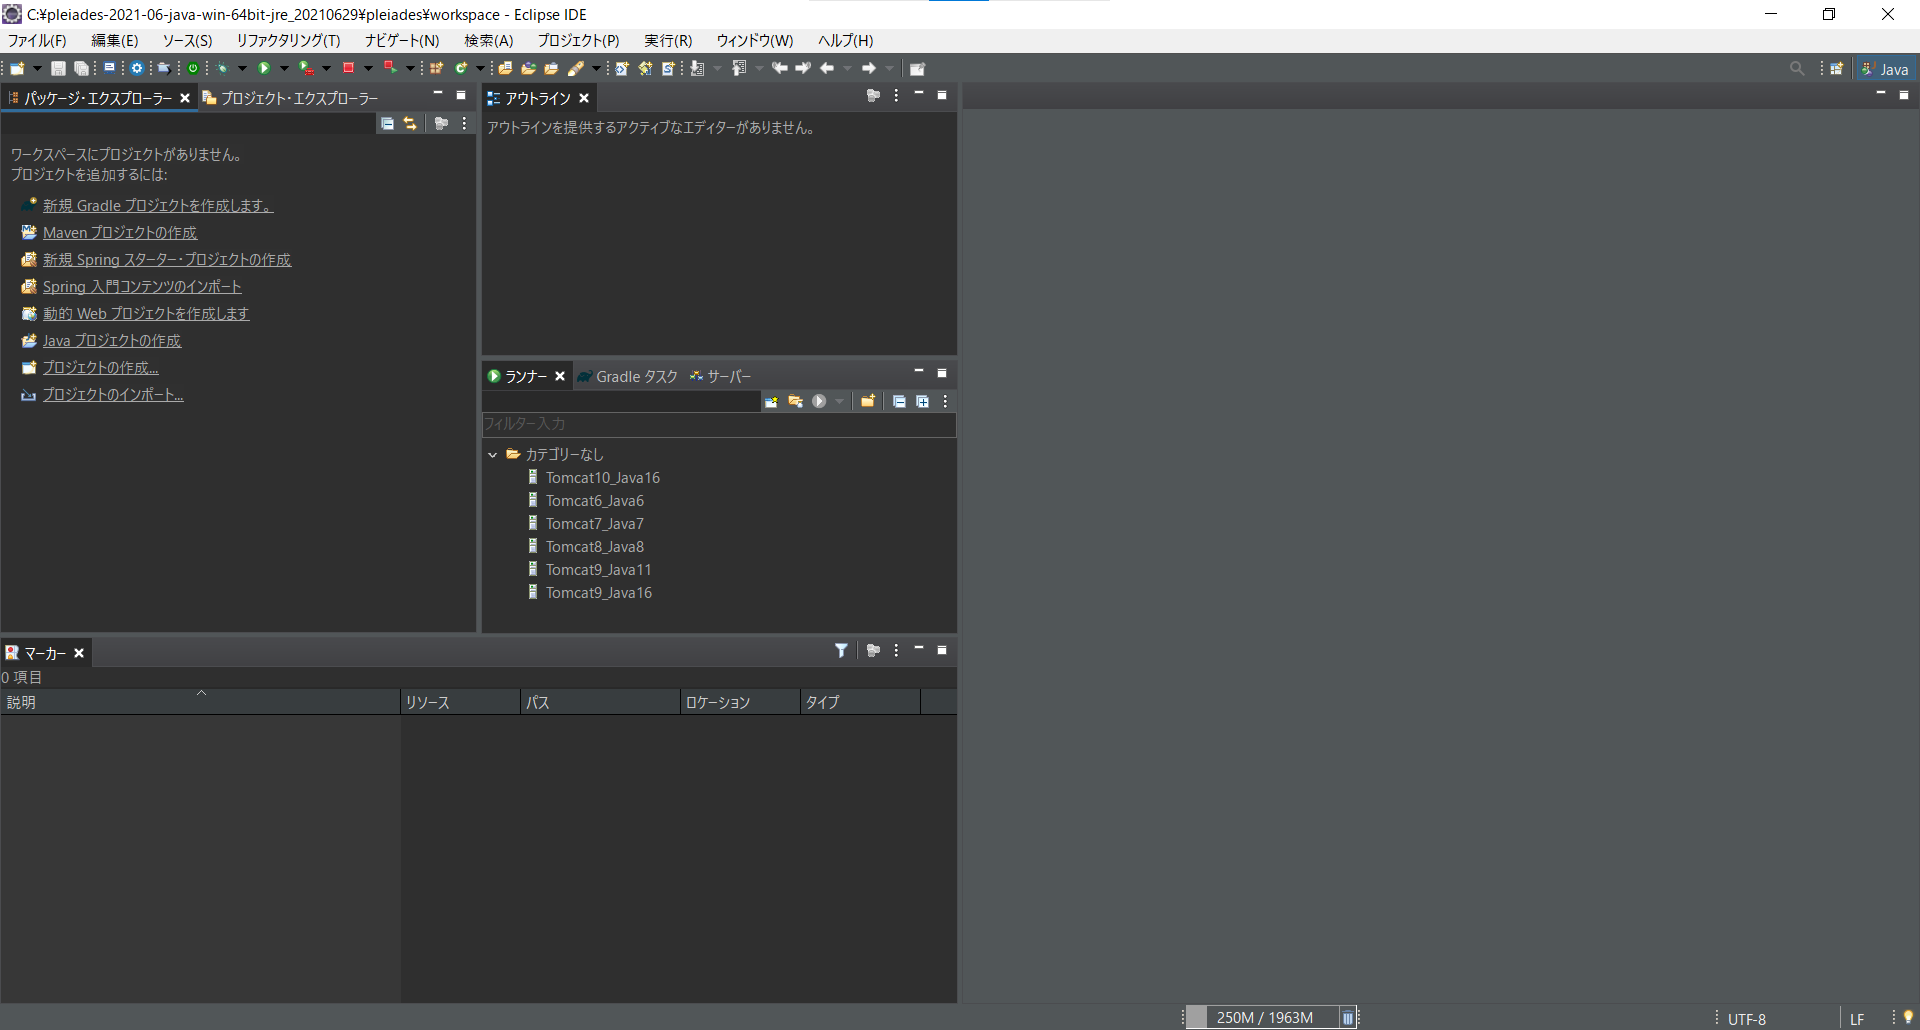Open Package Explorer view menu (three dots)
This screenshot has height=1030, width=1920.
click(464, 123)
